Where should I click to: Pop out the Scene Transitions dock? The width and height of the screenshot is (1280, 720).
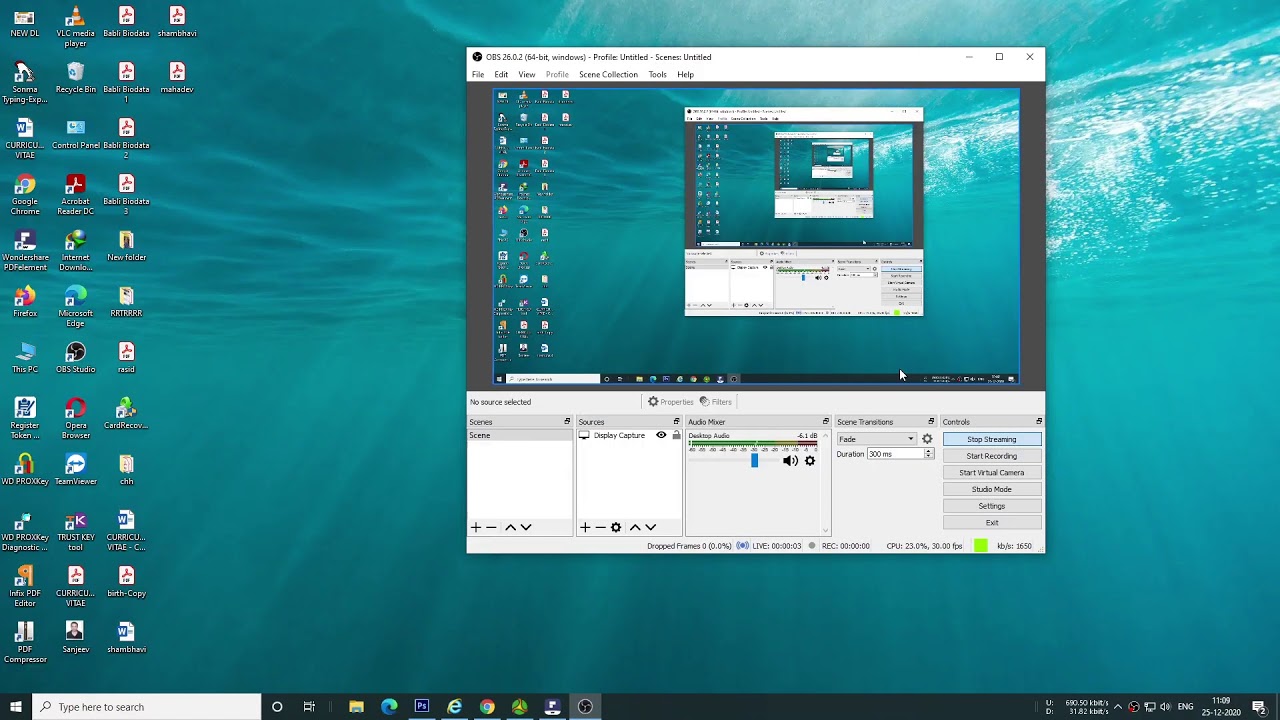(x=931, y=422)
